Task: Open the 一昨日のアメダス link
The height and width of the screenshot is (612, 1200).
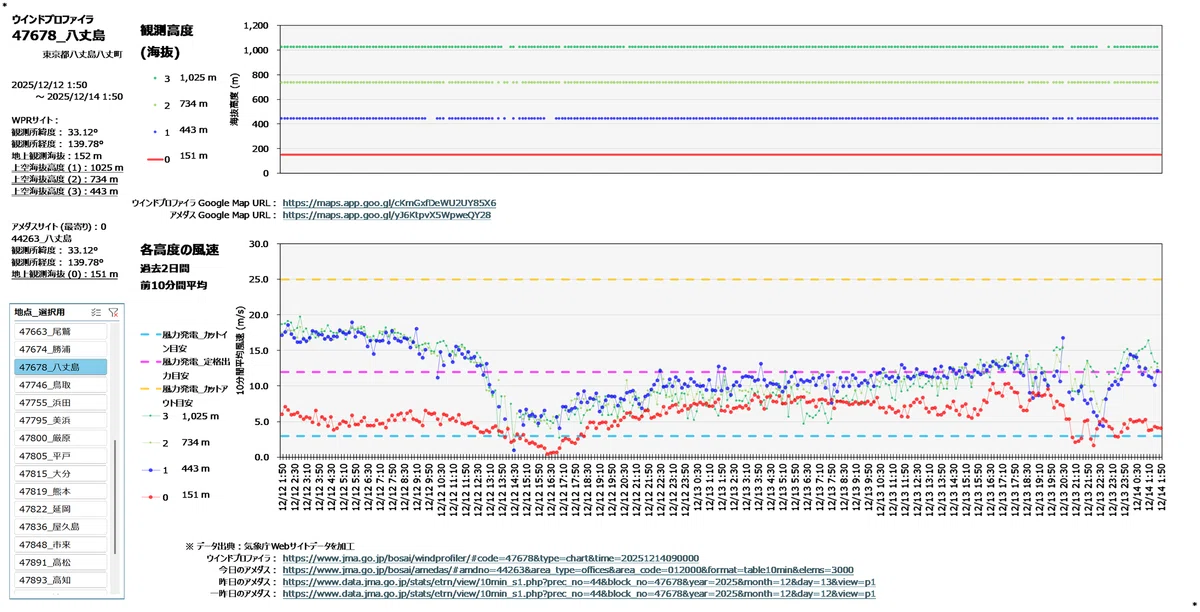Action: (x=579, y=594)
